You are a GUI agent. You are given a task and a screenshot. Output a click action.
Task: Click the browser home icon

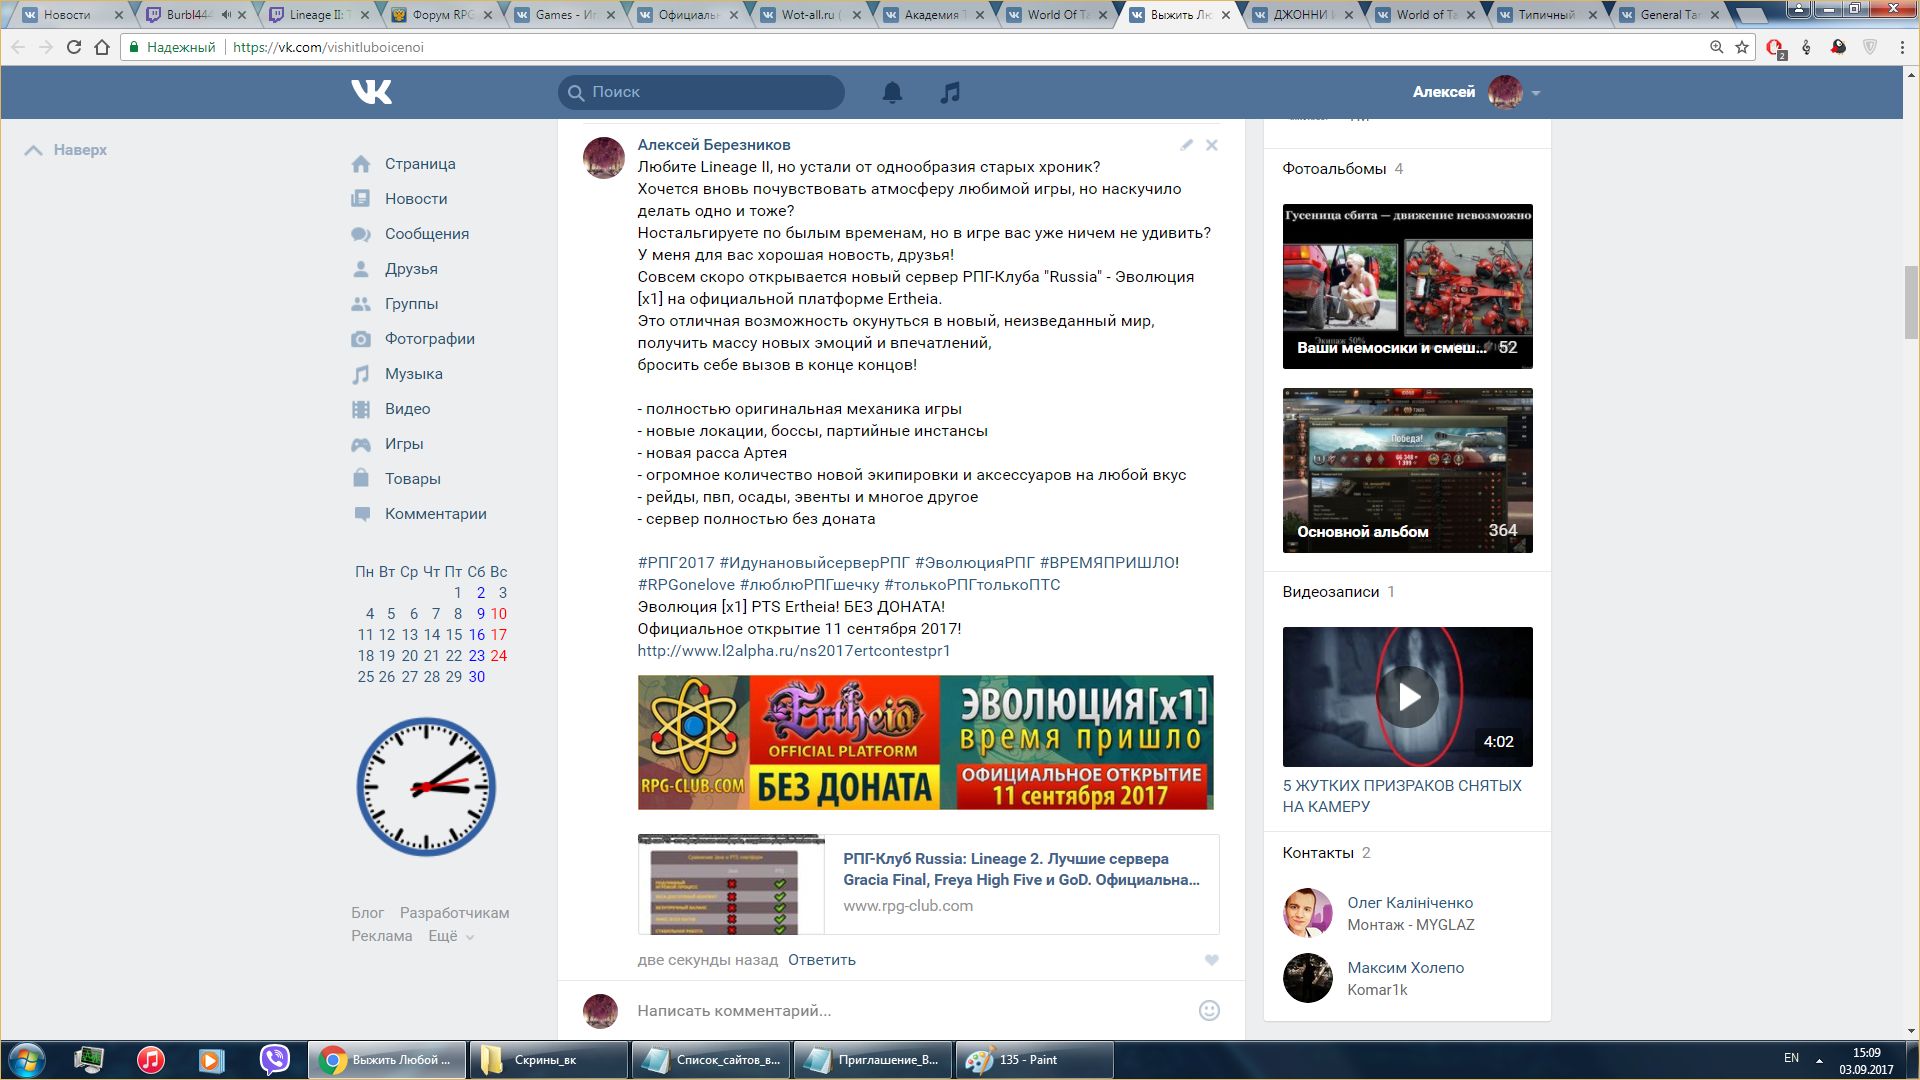[x=102, y=47]
